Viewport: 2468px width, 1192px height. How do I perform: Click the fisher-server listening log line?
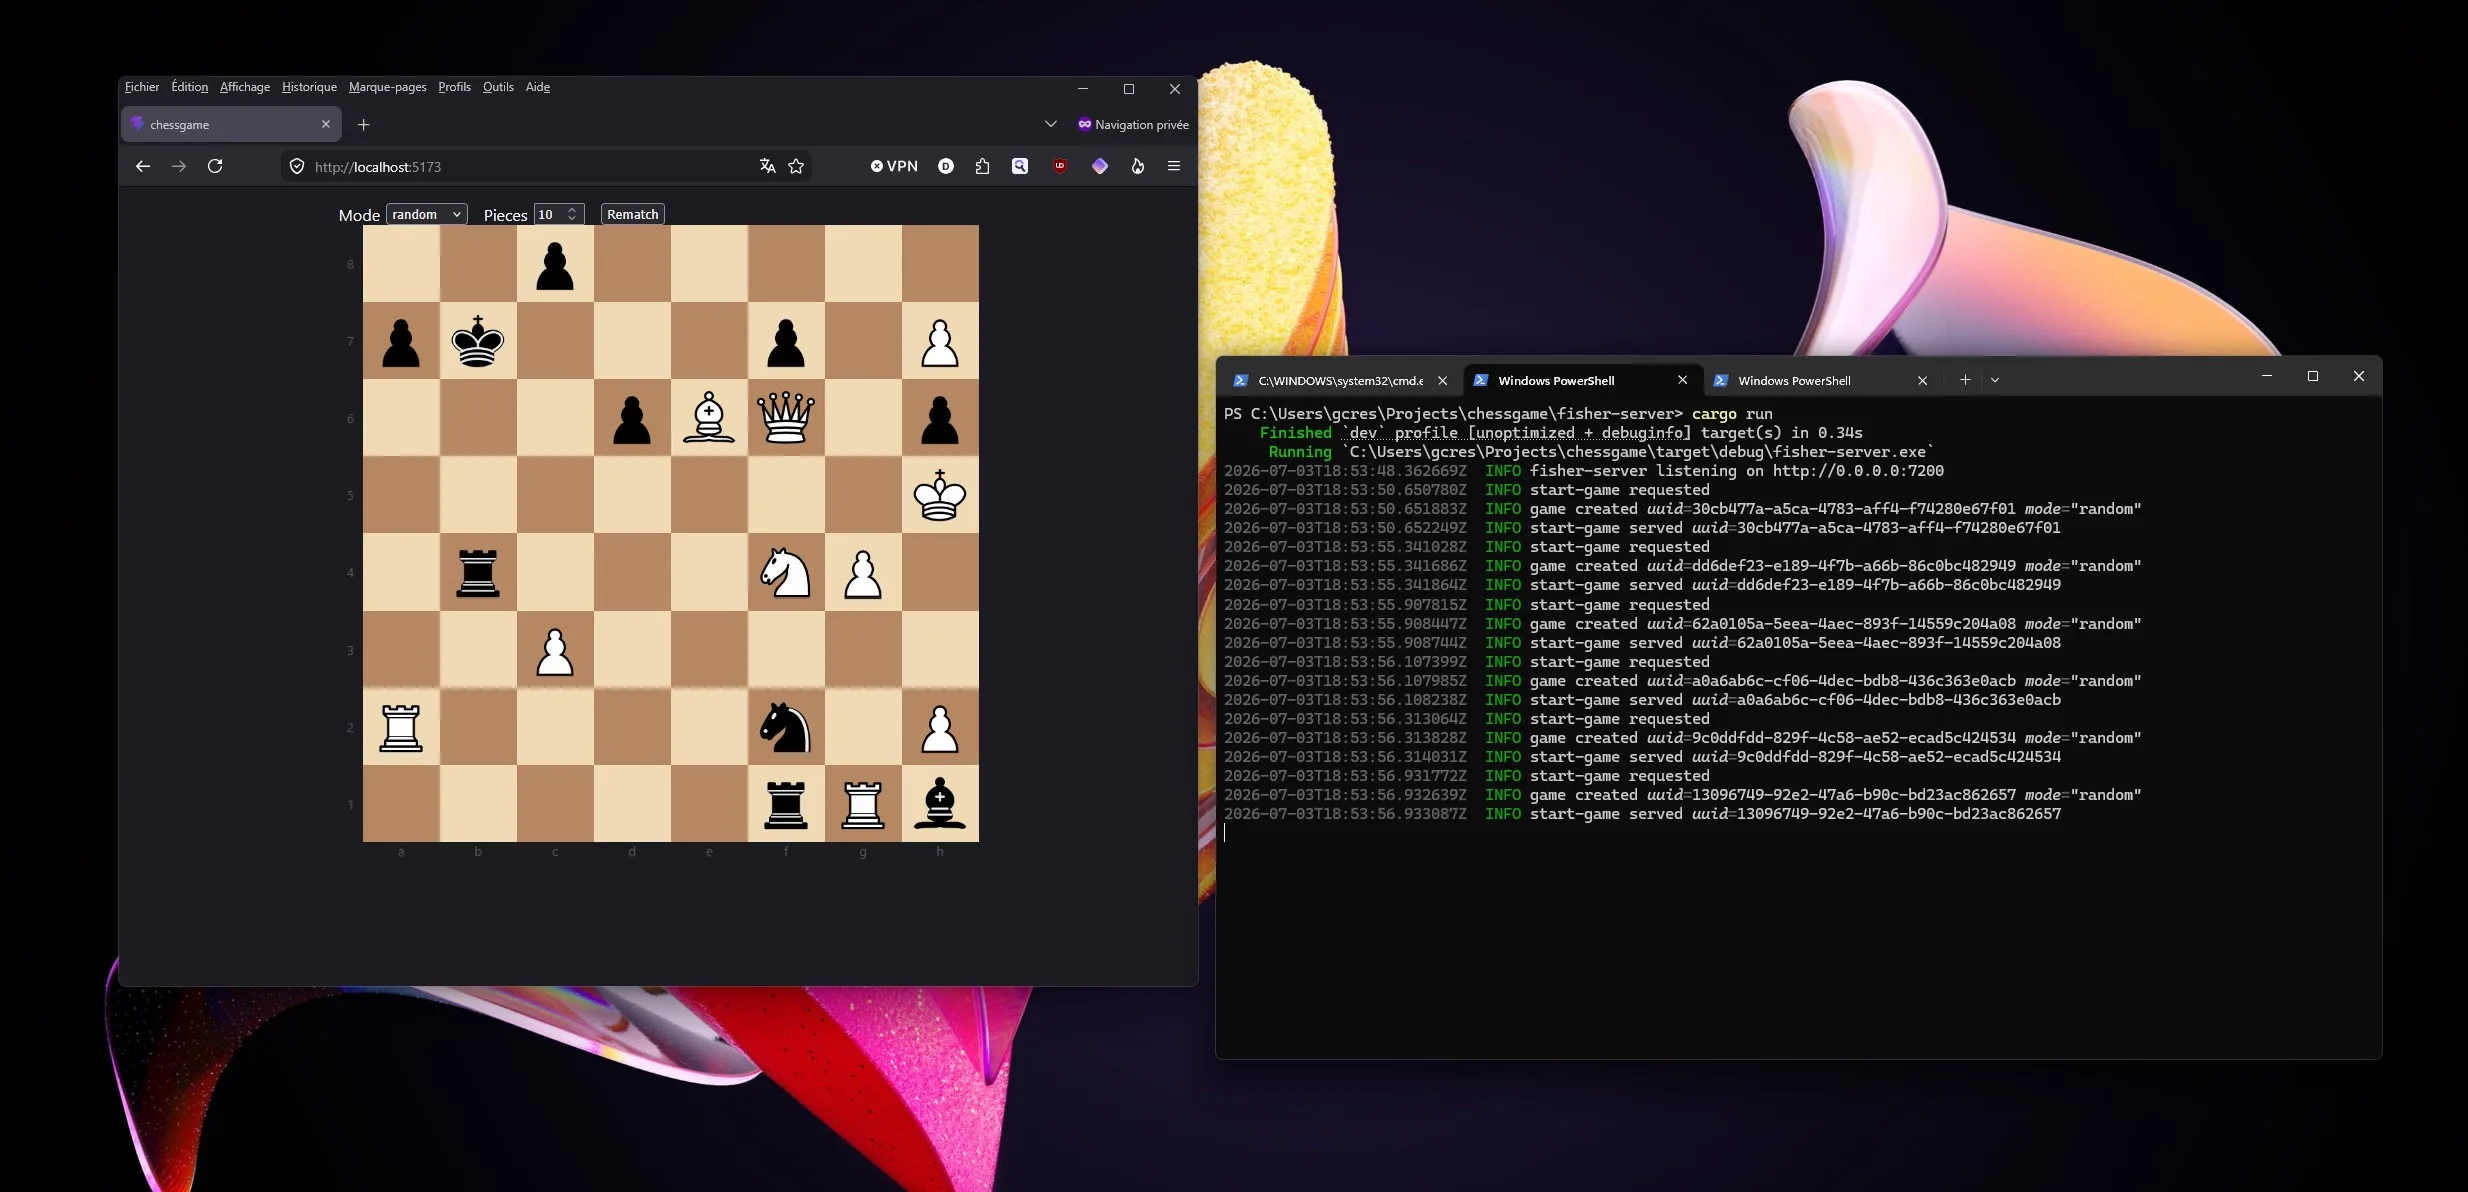tap(1584, 470)
